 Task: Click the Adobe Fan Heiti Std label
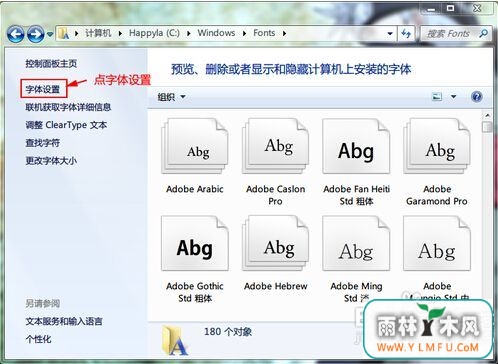(356, 195)
